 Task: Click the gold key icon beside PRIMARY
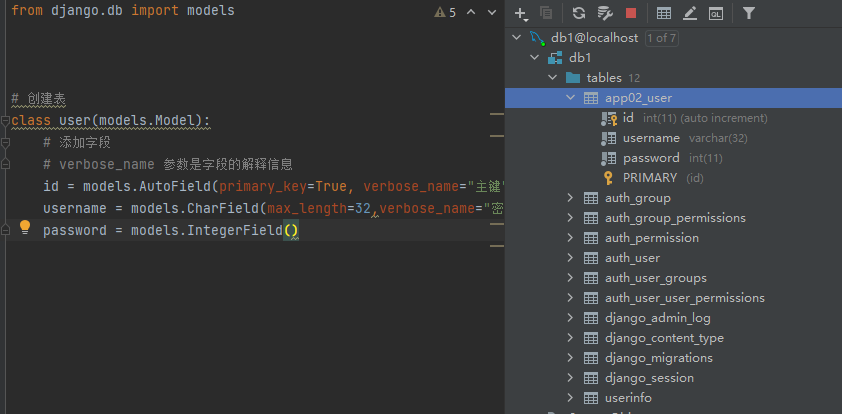608,178
